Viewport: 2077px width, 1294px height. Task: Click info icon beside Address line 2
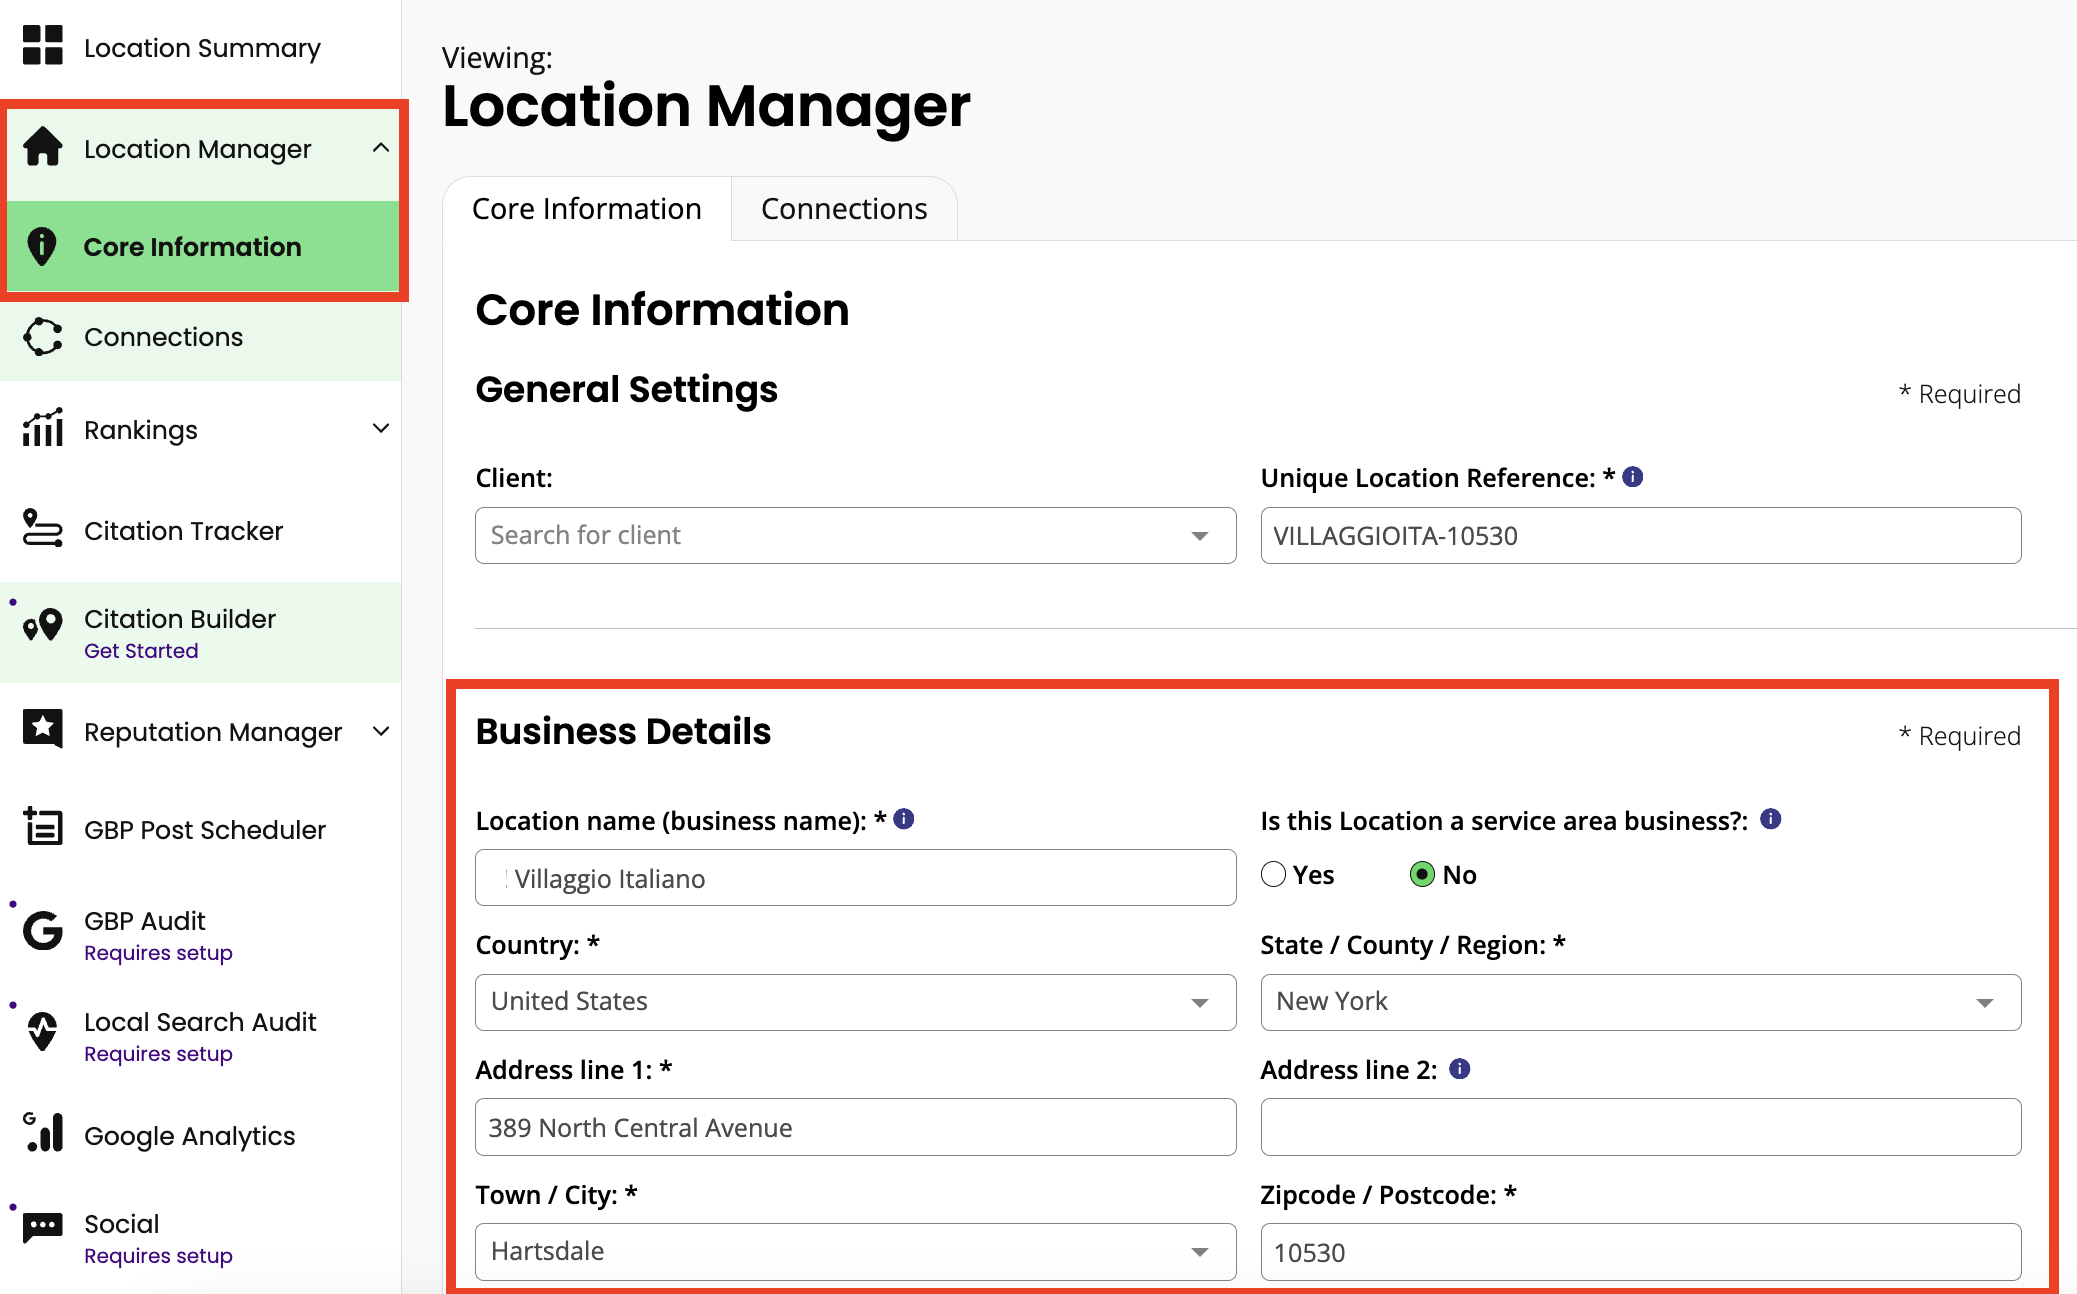point(1460,1069)
